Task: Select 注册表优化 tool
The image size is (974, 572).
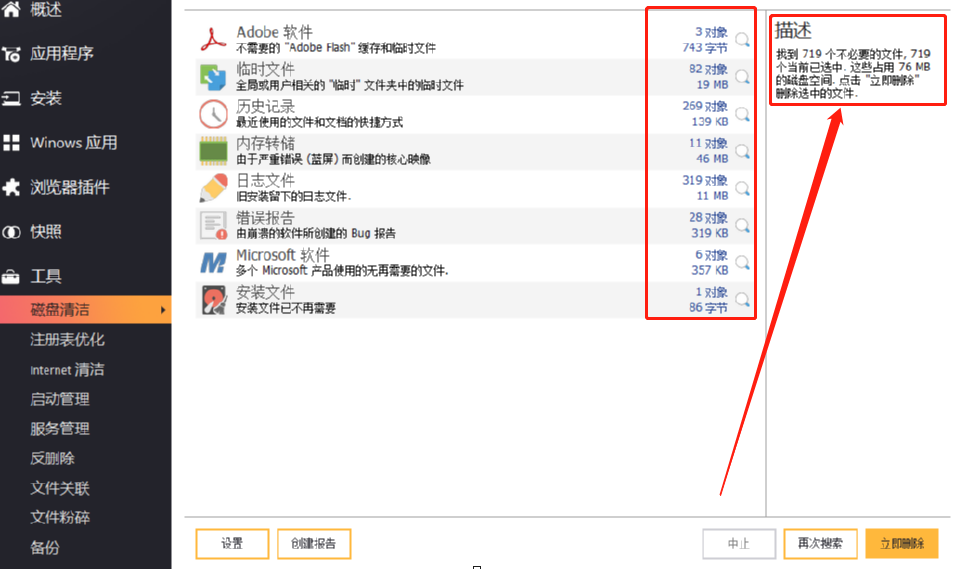Action: pyautogui.click(x=67, y=340)
